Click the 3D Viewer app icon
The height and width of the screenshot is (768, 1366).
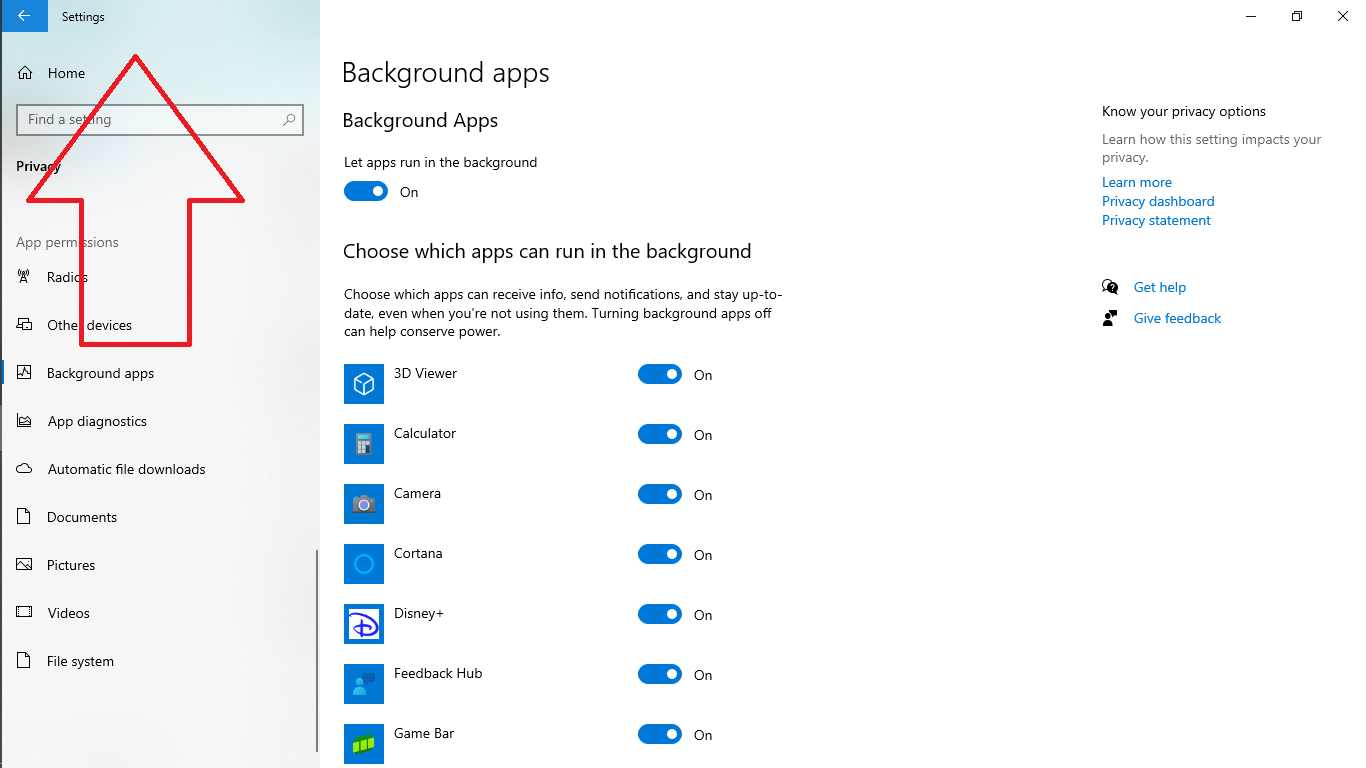(364, 384)
